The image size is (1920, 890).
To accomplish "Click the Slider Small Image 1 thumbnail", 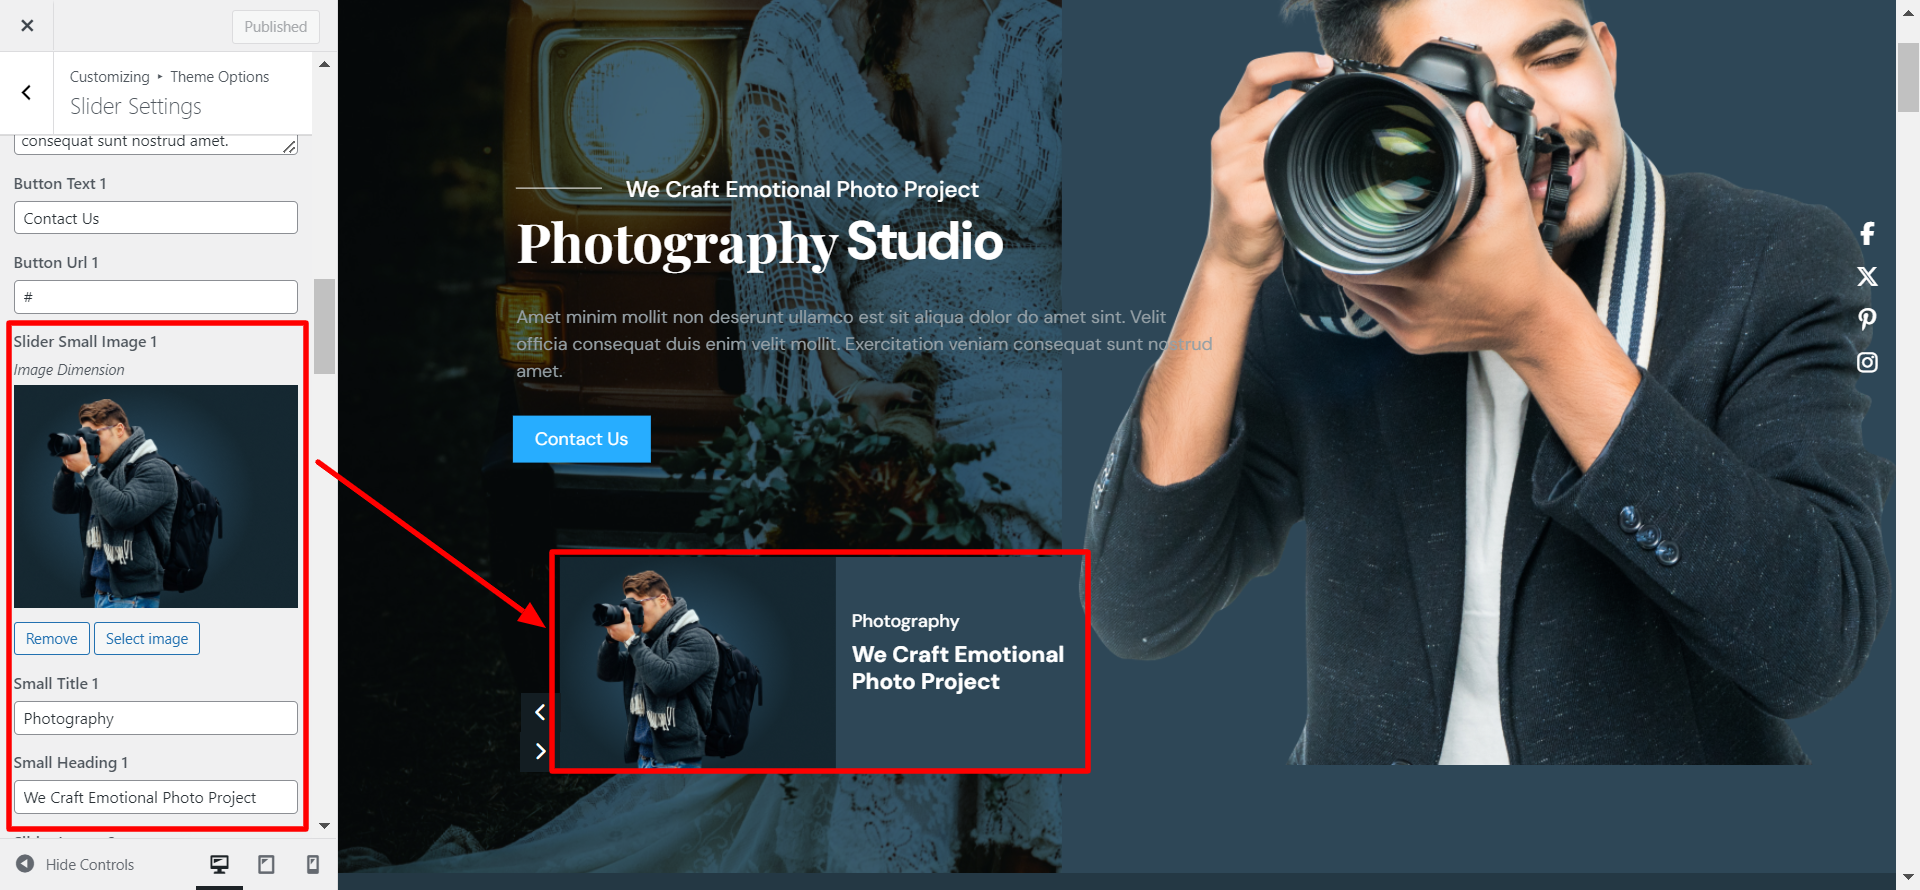I will point(156,496).
